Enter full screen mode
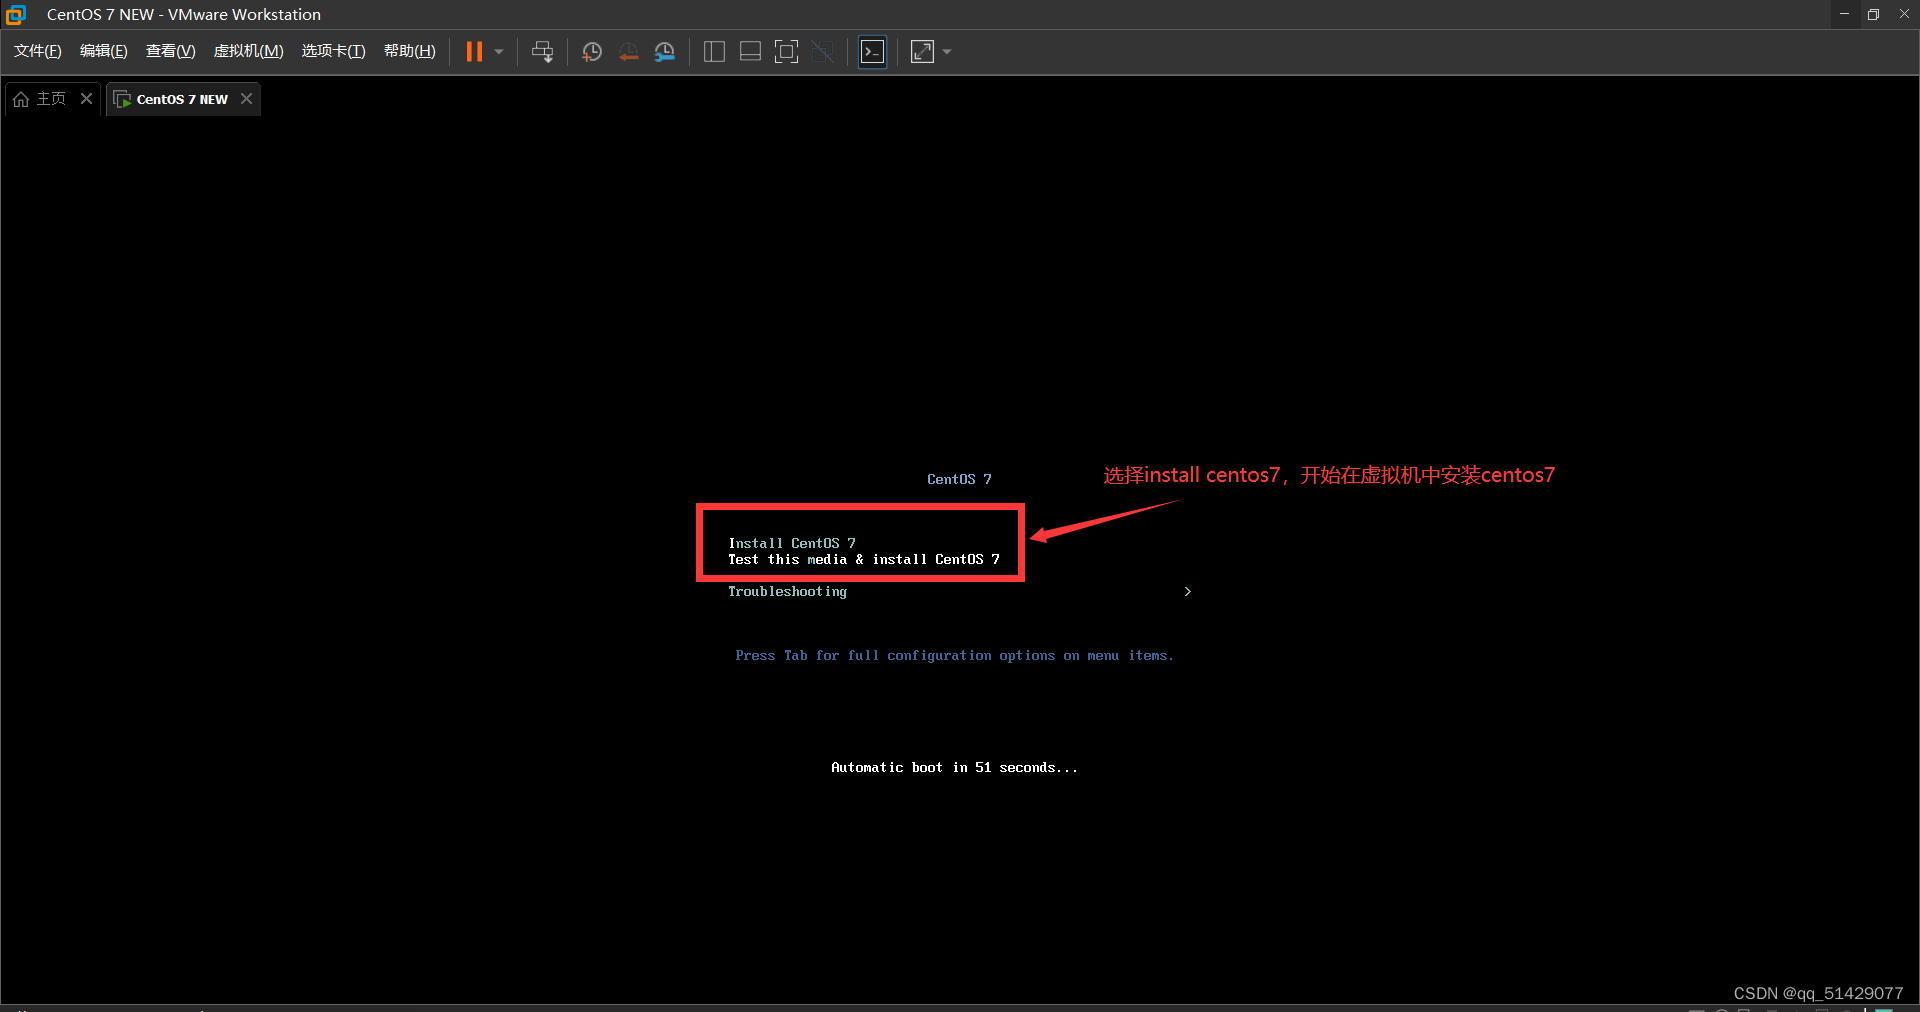Image resolution: width=1920 pixels, height=1012 pixels. (787, 52)
